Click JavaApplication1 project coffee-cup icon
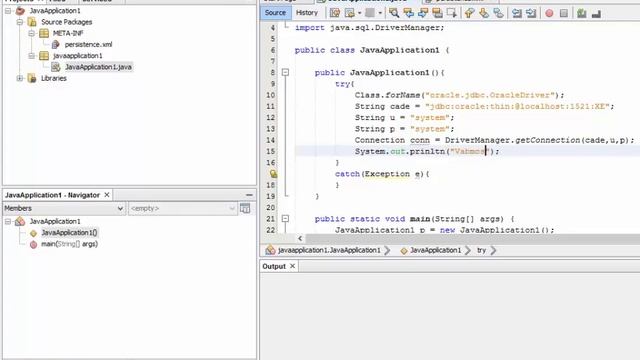 20,11
